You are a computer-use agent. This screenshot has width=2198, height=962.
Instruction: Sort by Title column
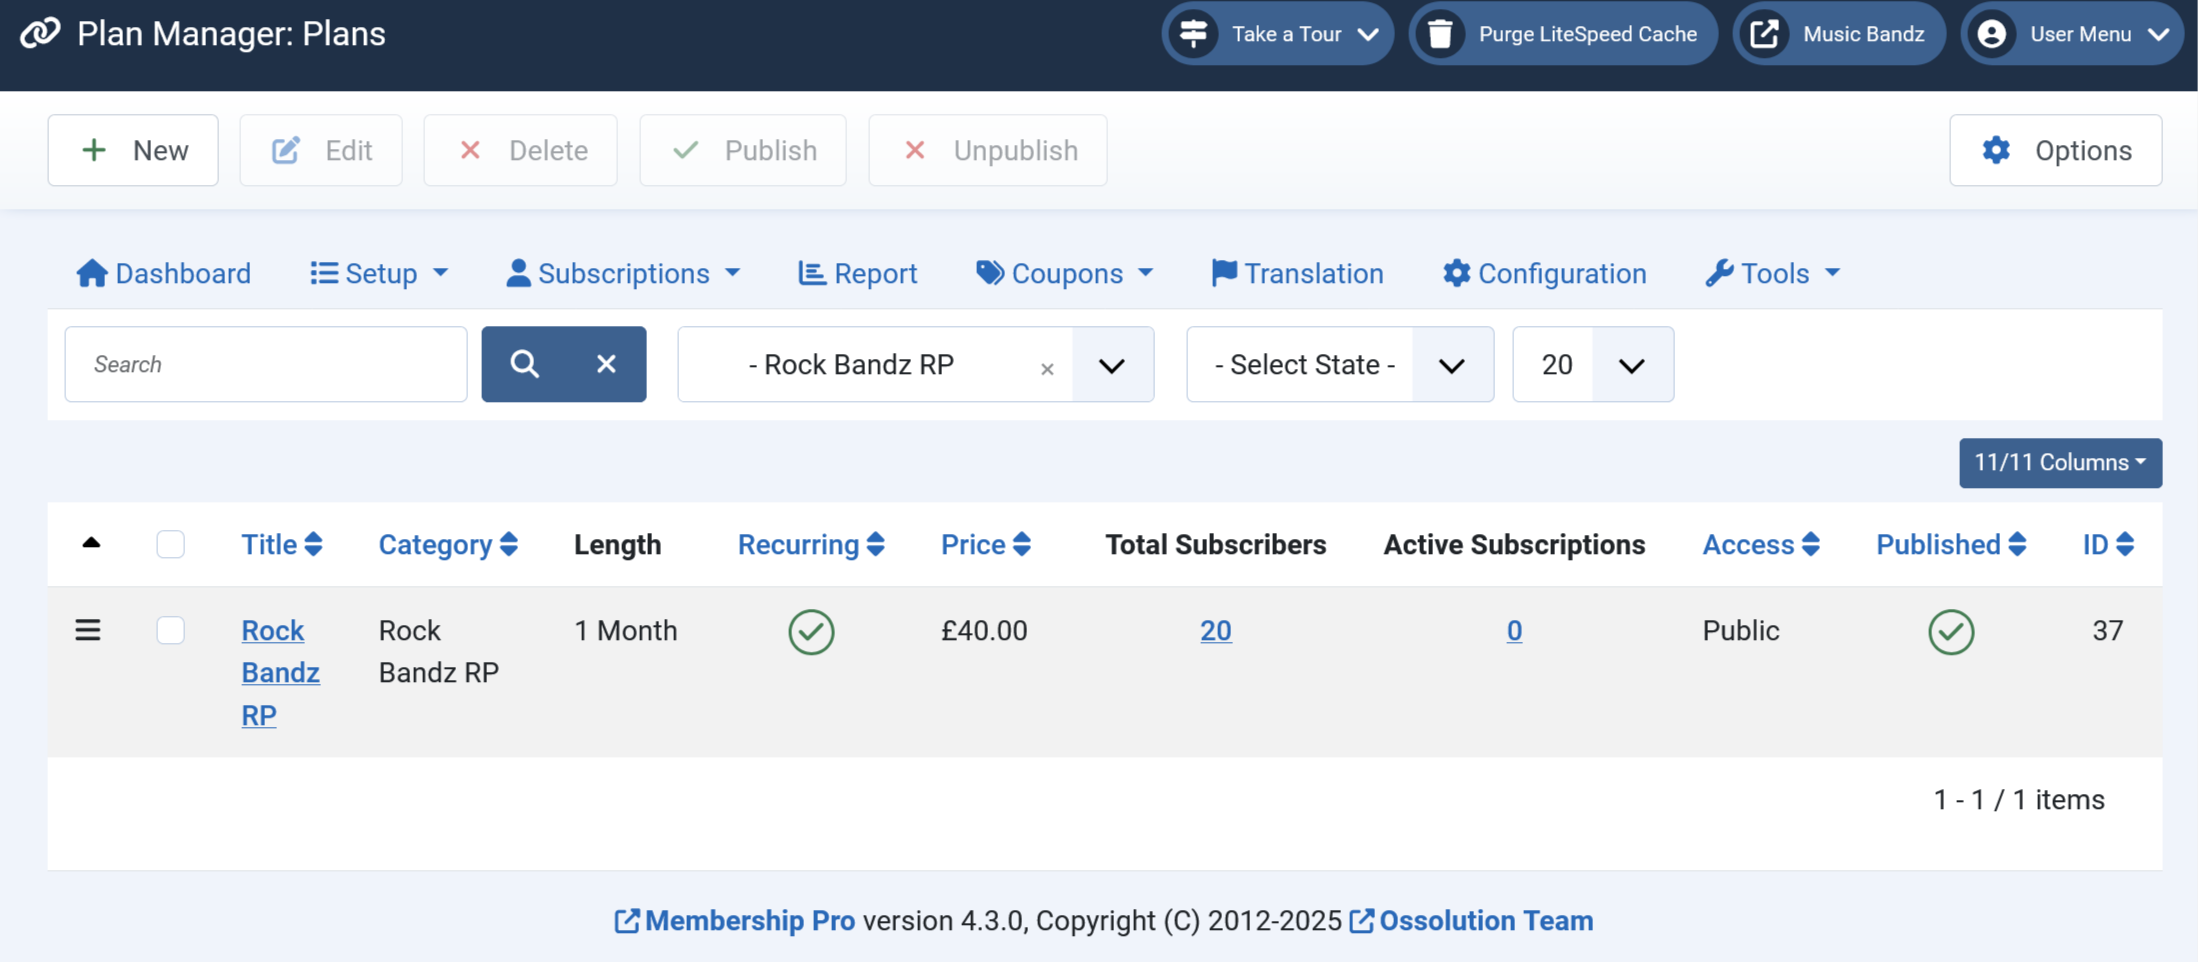point(281,544)
